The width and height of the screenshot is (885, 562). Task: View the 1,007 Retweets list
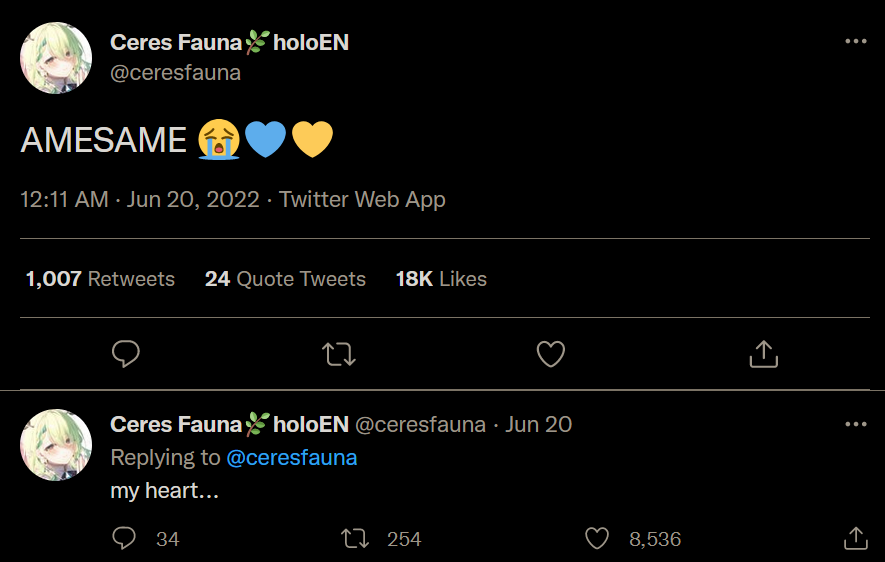pos(100,279)
